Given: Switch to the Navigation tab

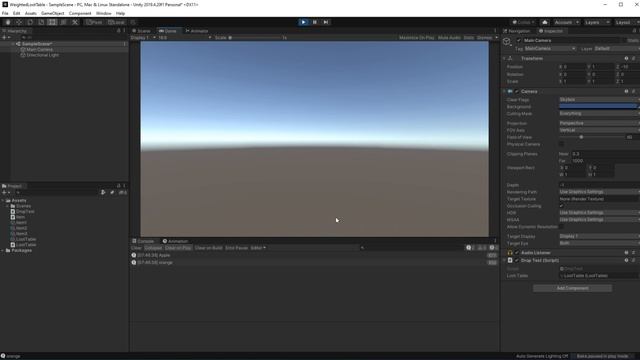Looking at the screenshot, I should 517,31.
